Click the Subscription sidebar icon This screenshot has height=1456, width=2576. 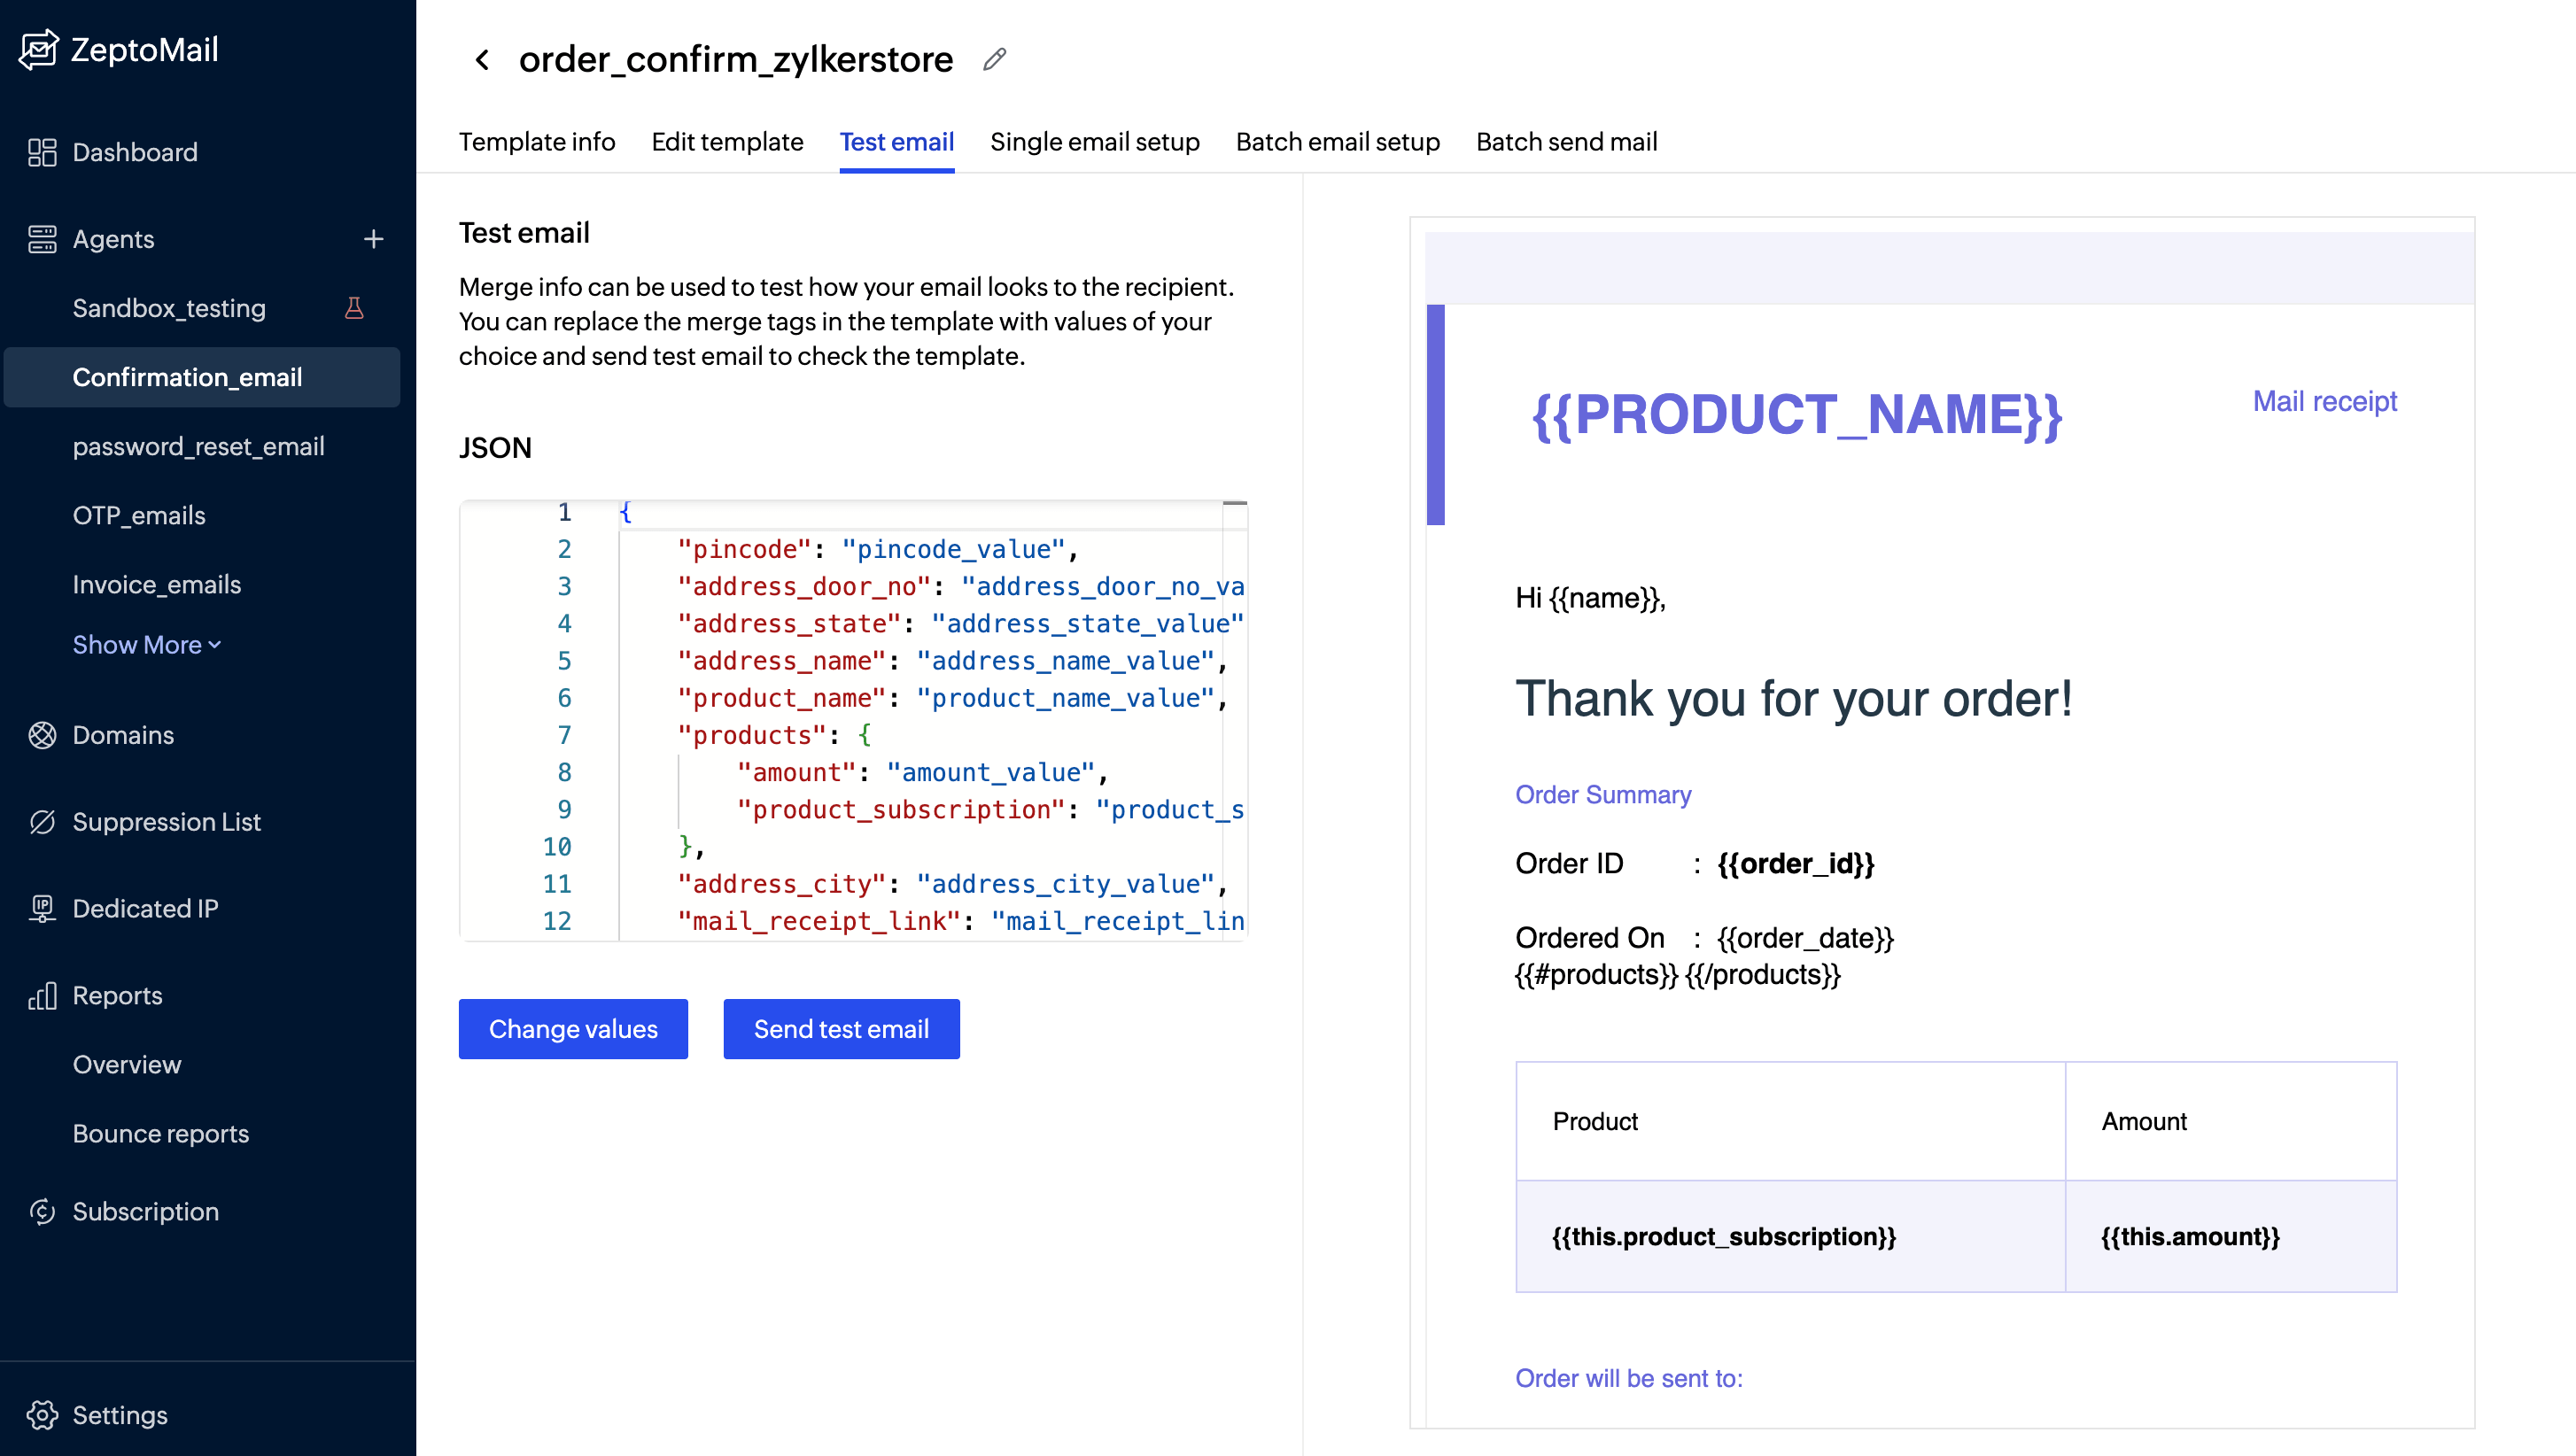point(42,1211)
